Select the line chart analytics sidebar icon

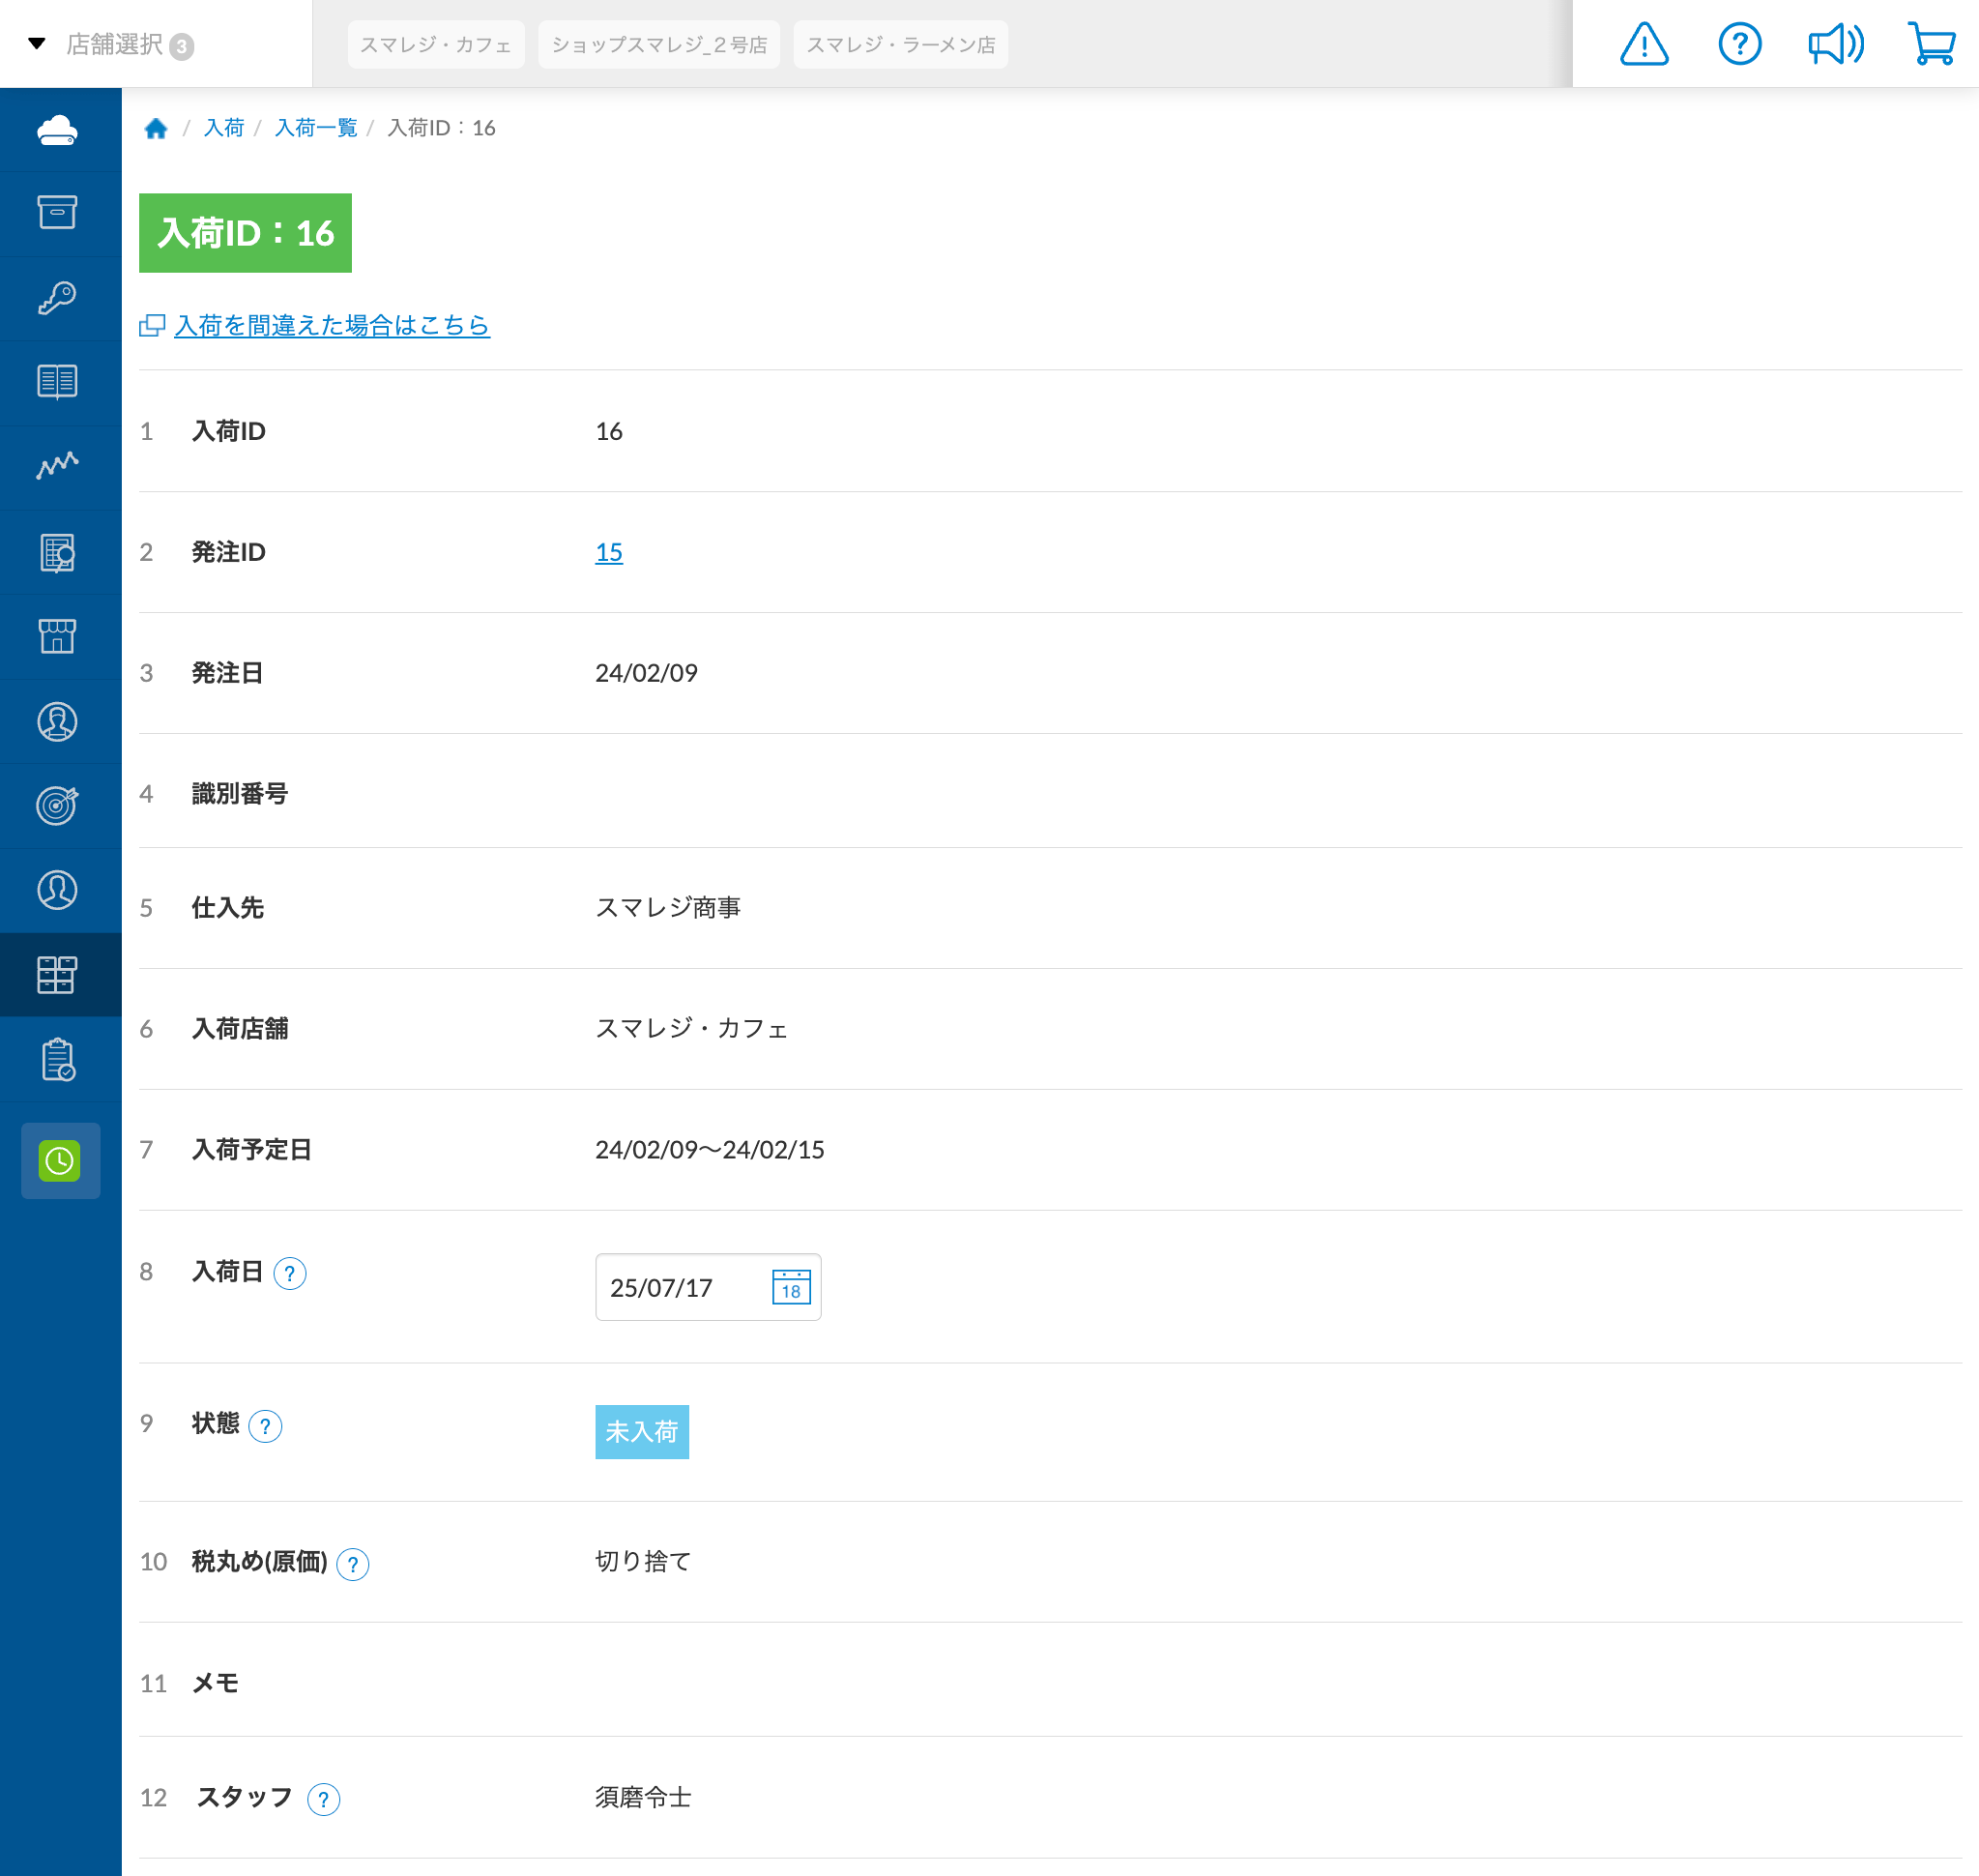58,466
